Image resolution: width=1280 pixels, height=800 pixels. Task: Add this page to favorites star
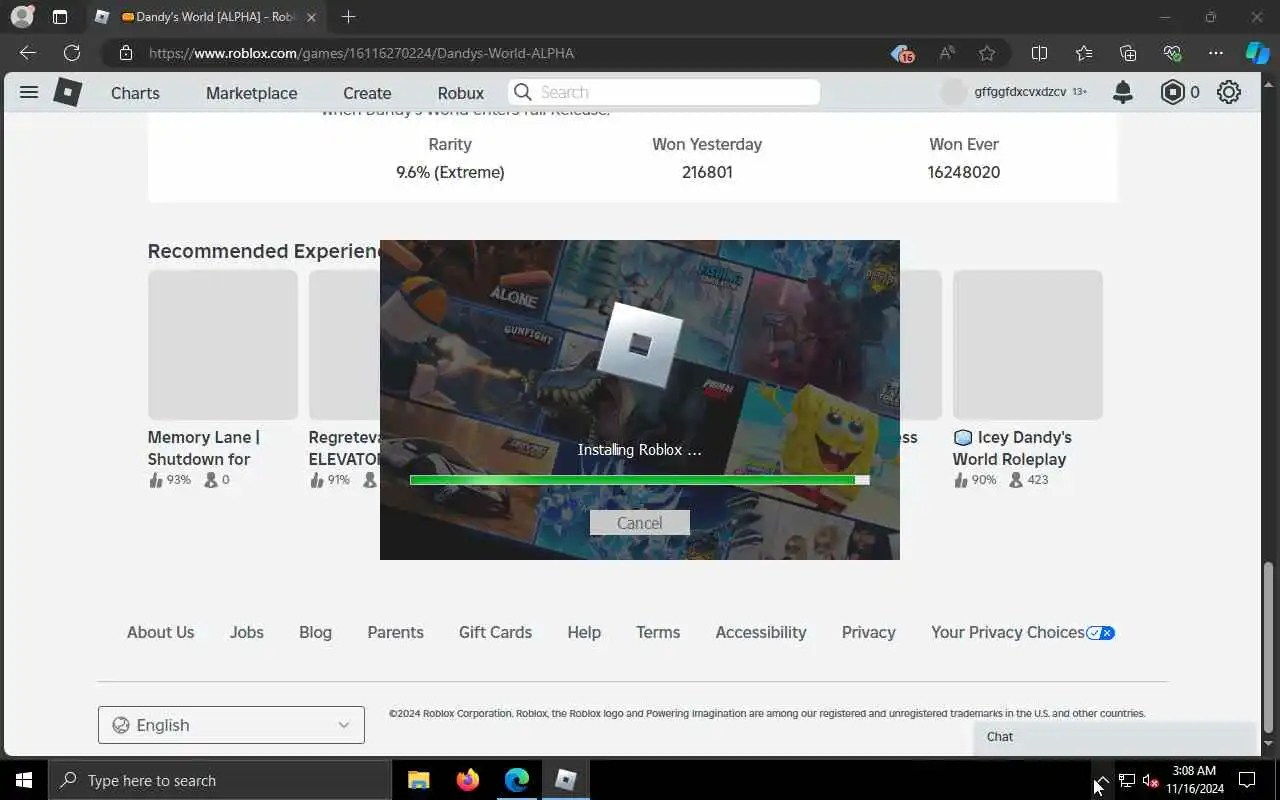pyautogui.click(x=987, y=53)
